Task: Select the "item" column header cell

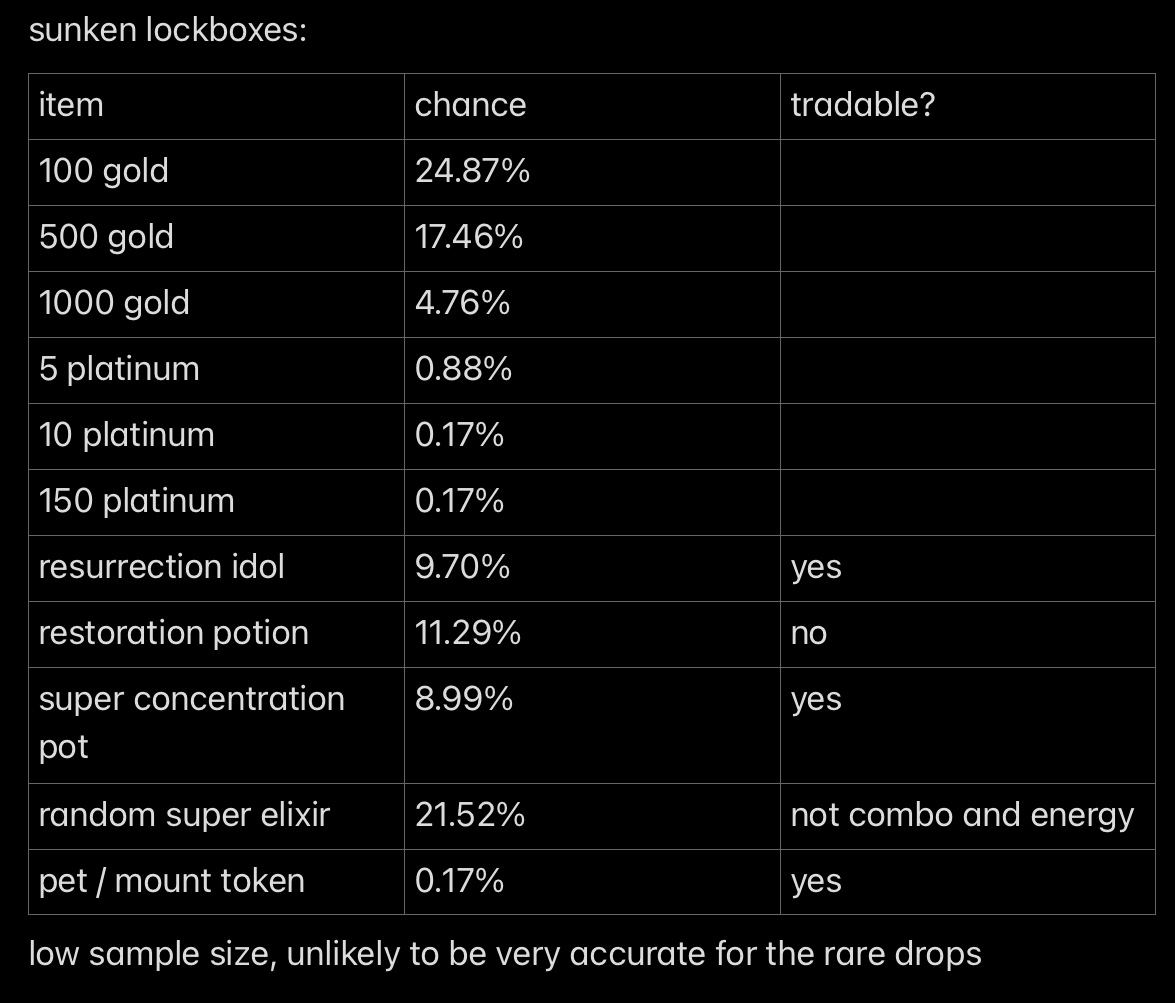Action: click(71, 105)
